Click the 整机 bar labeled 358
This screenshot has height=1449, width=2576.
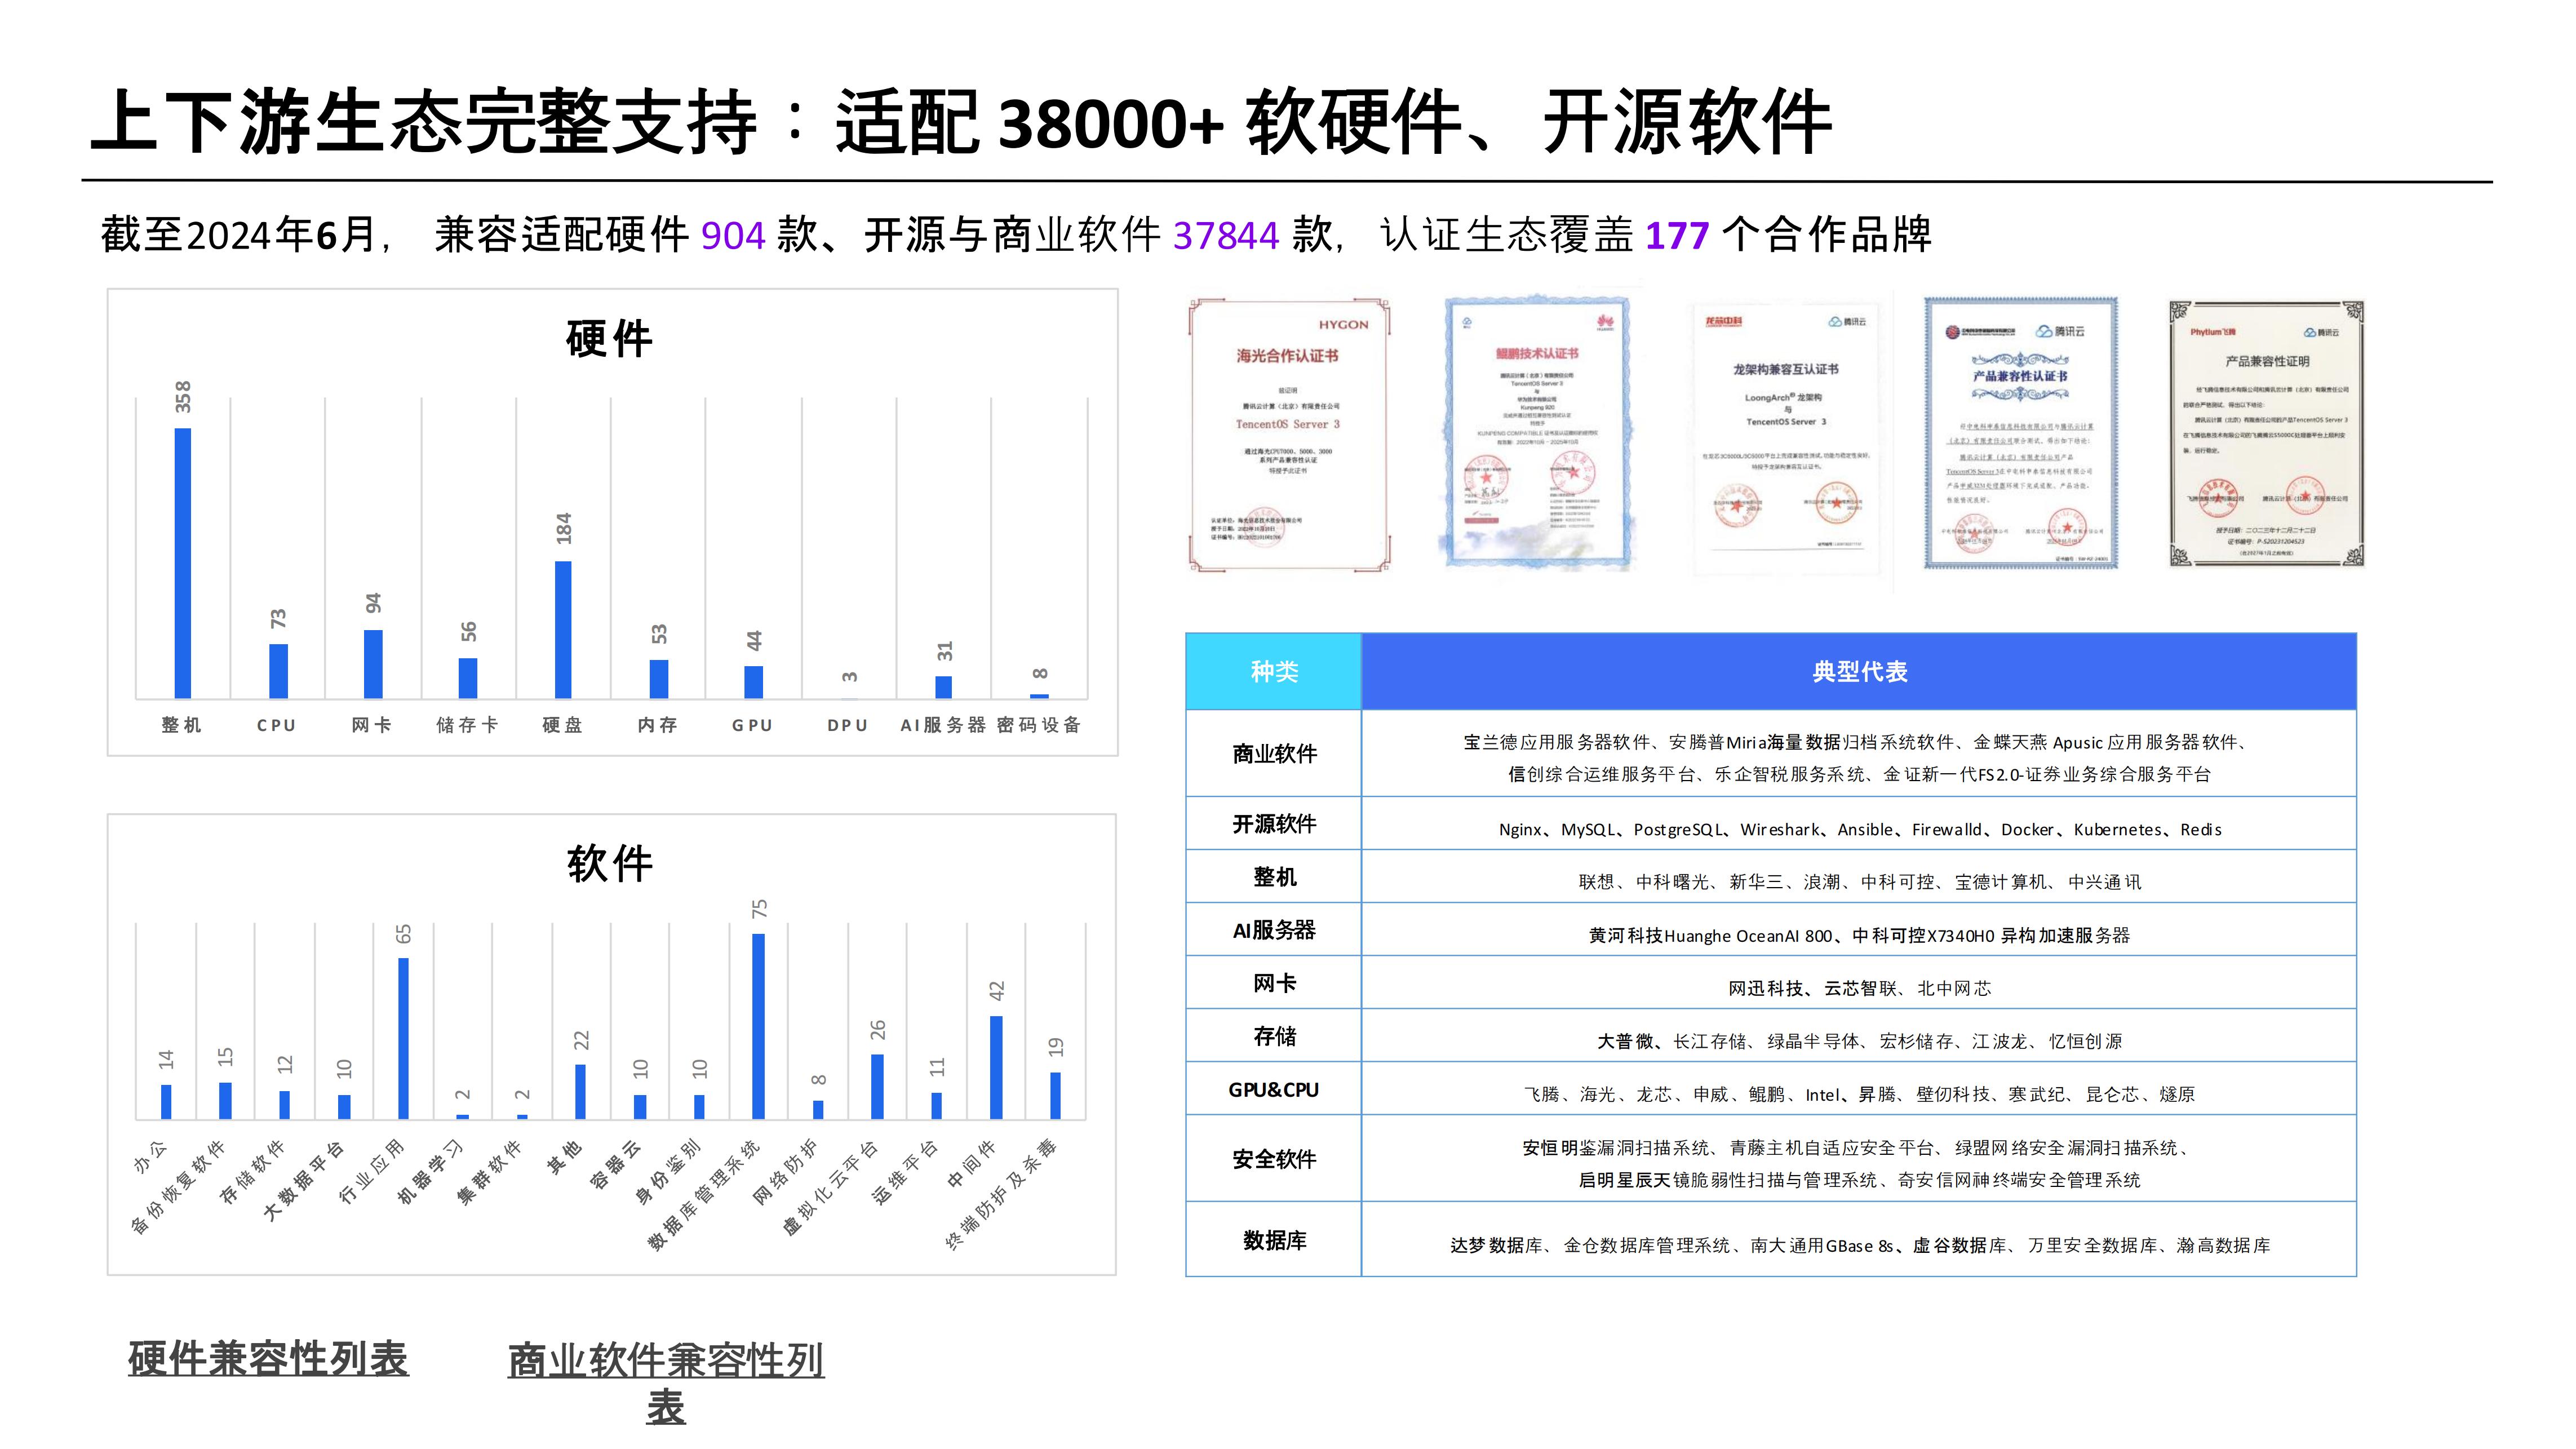click(x=182, y=563)
